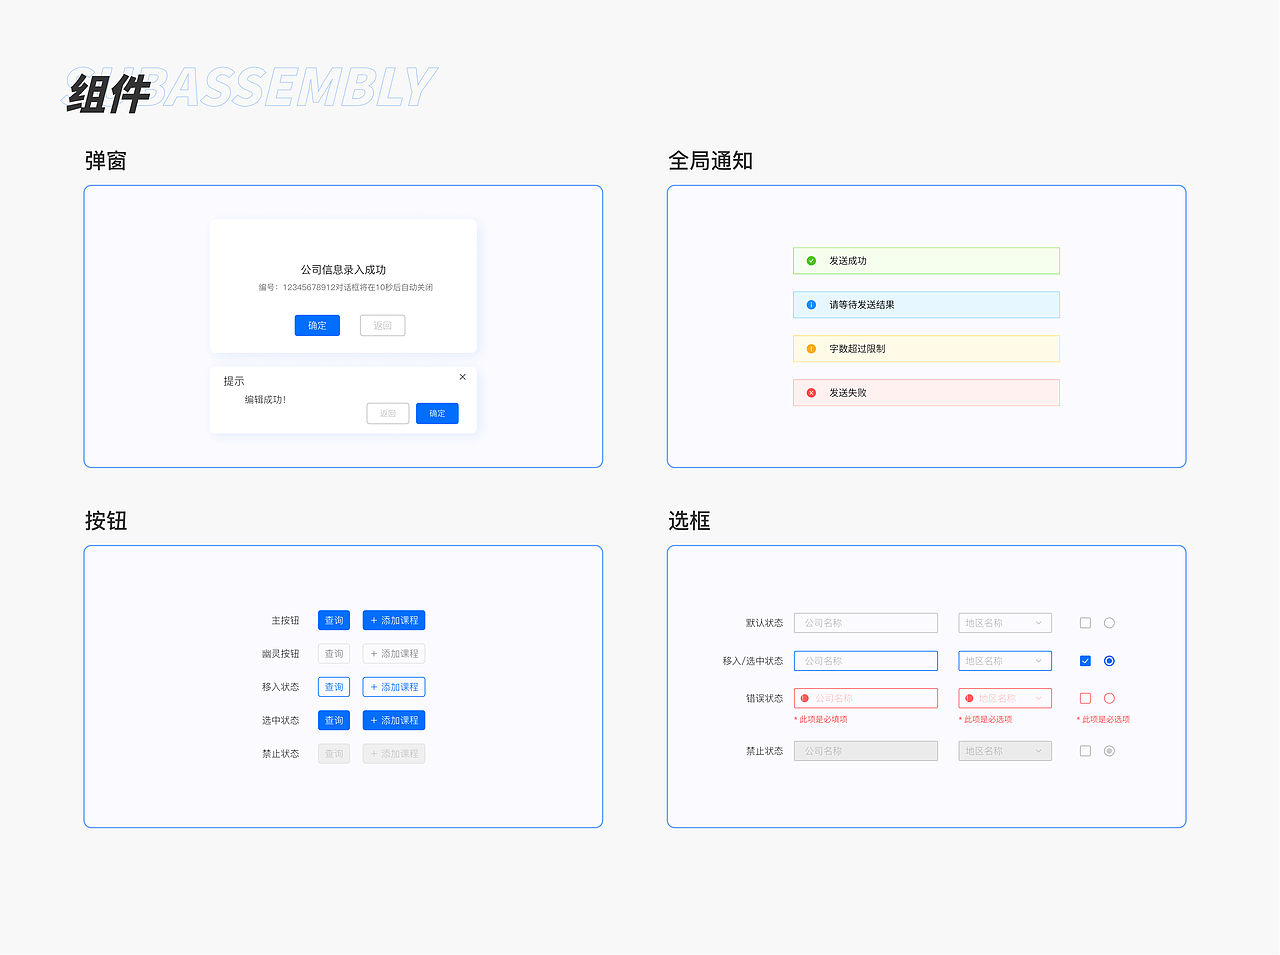Click 确定 in 公司信息录入成功 dialog

317,326
